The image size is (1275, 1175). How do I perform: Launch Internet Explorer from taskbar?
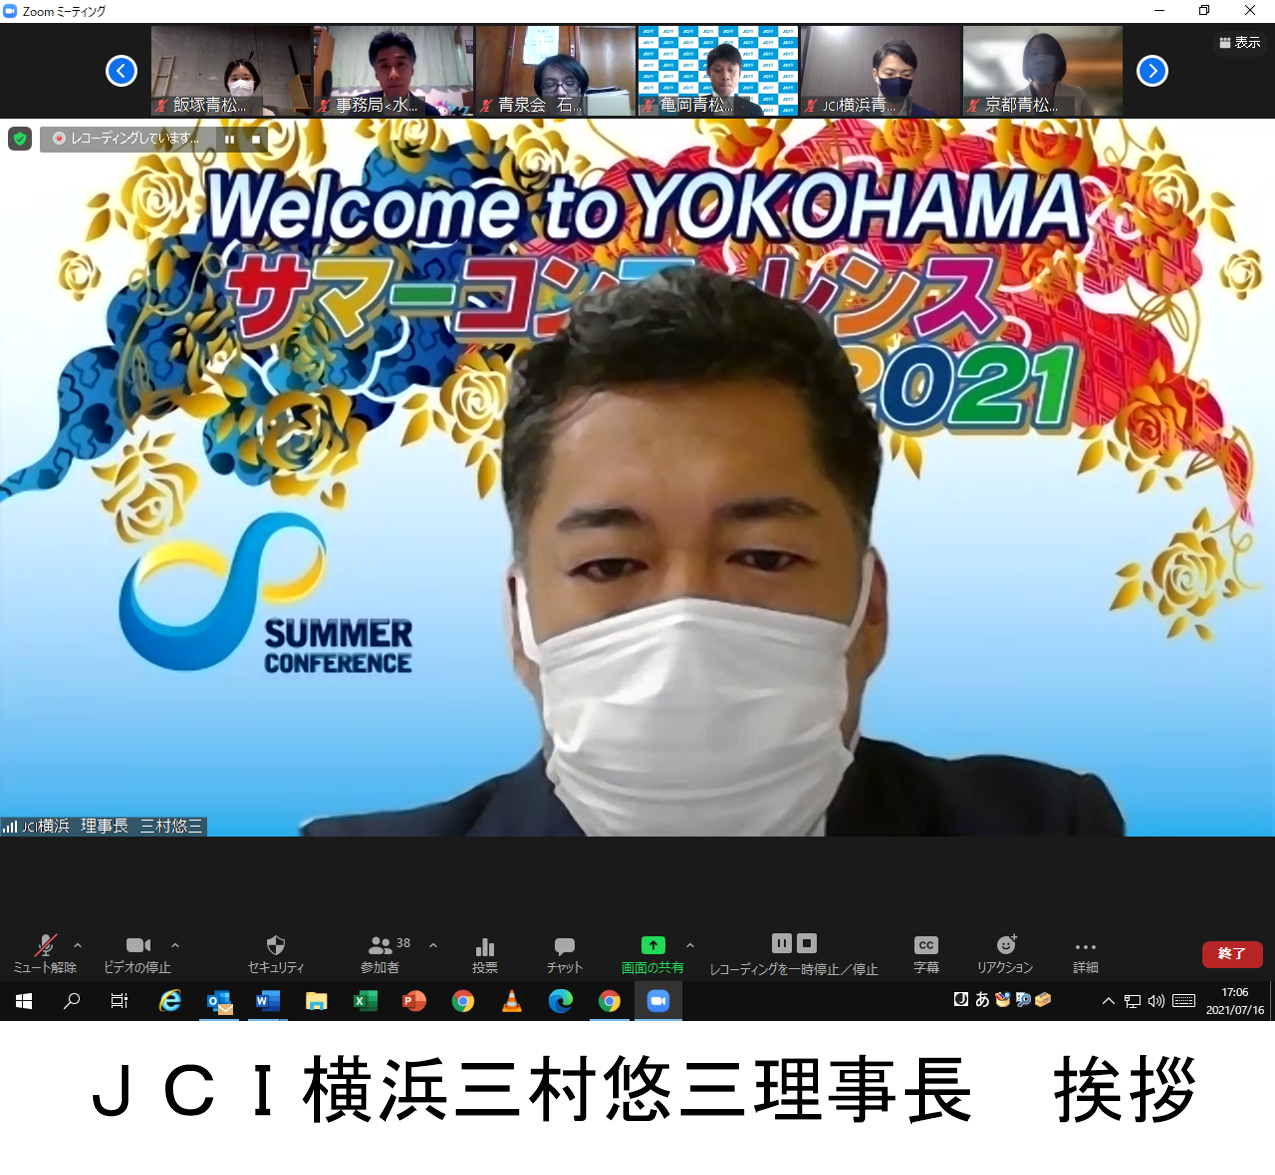pos(170,1001)
